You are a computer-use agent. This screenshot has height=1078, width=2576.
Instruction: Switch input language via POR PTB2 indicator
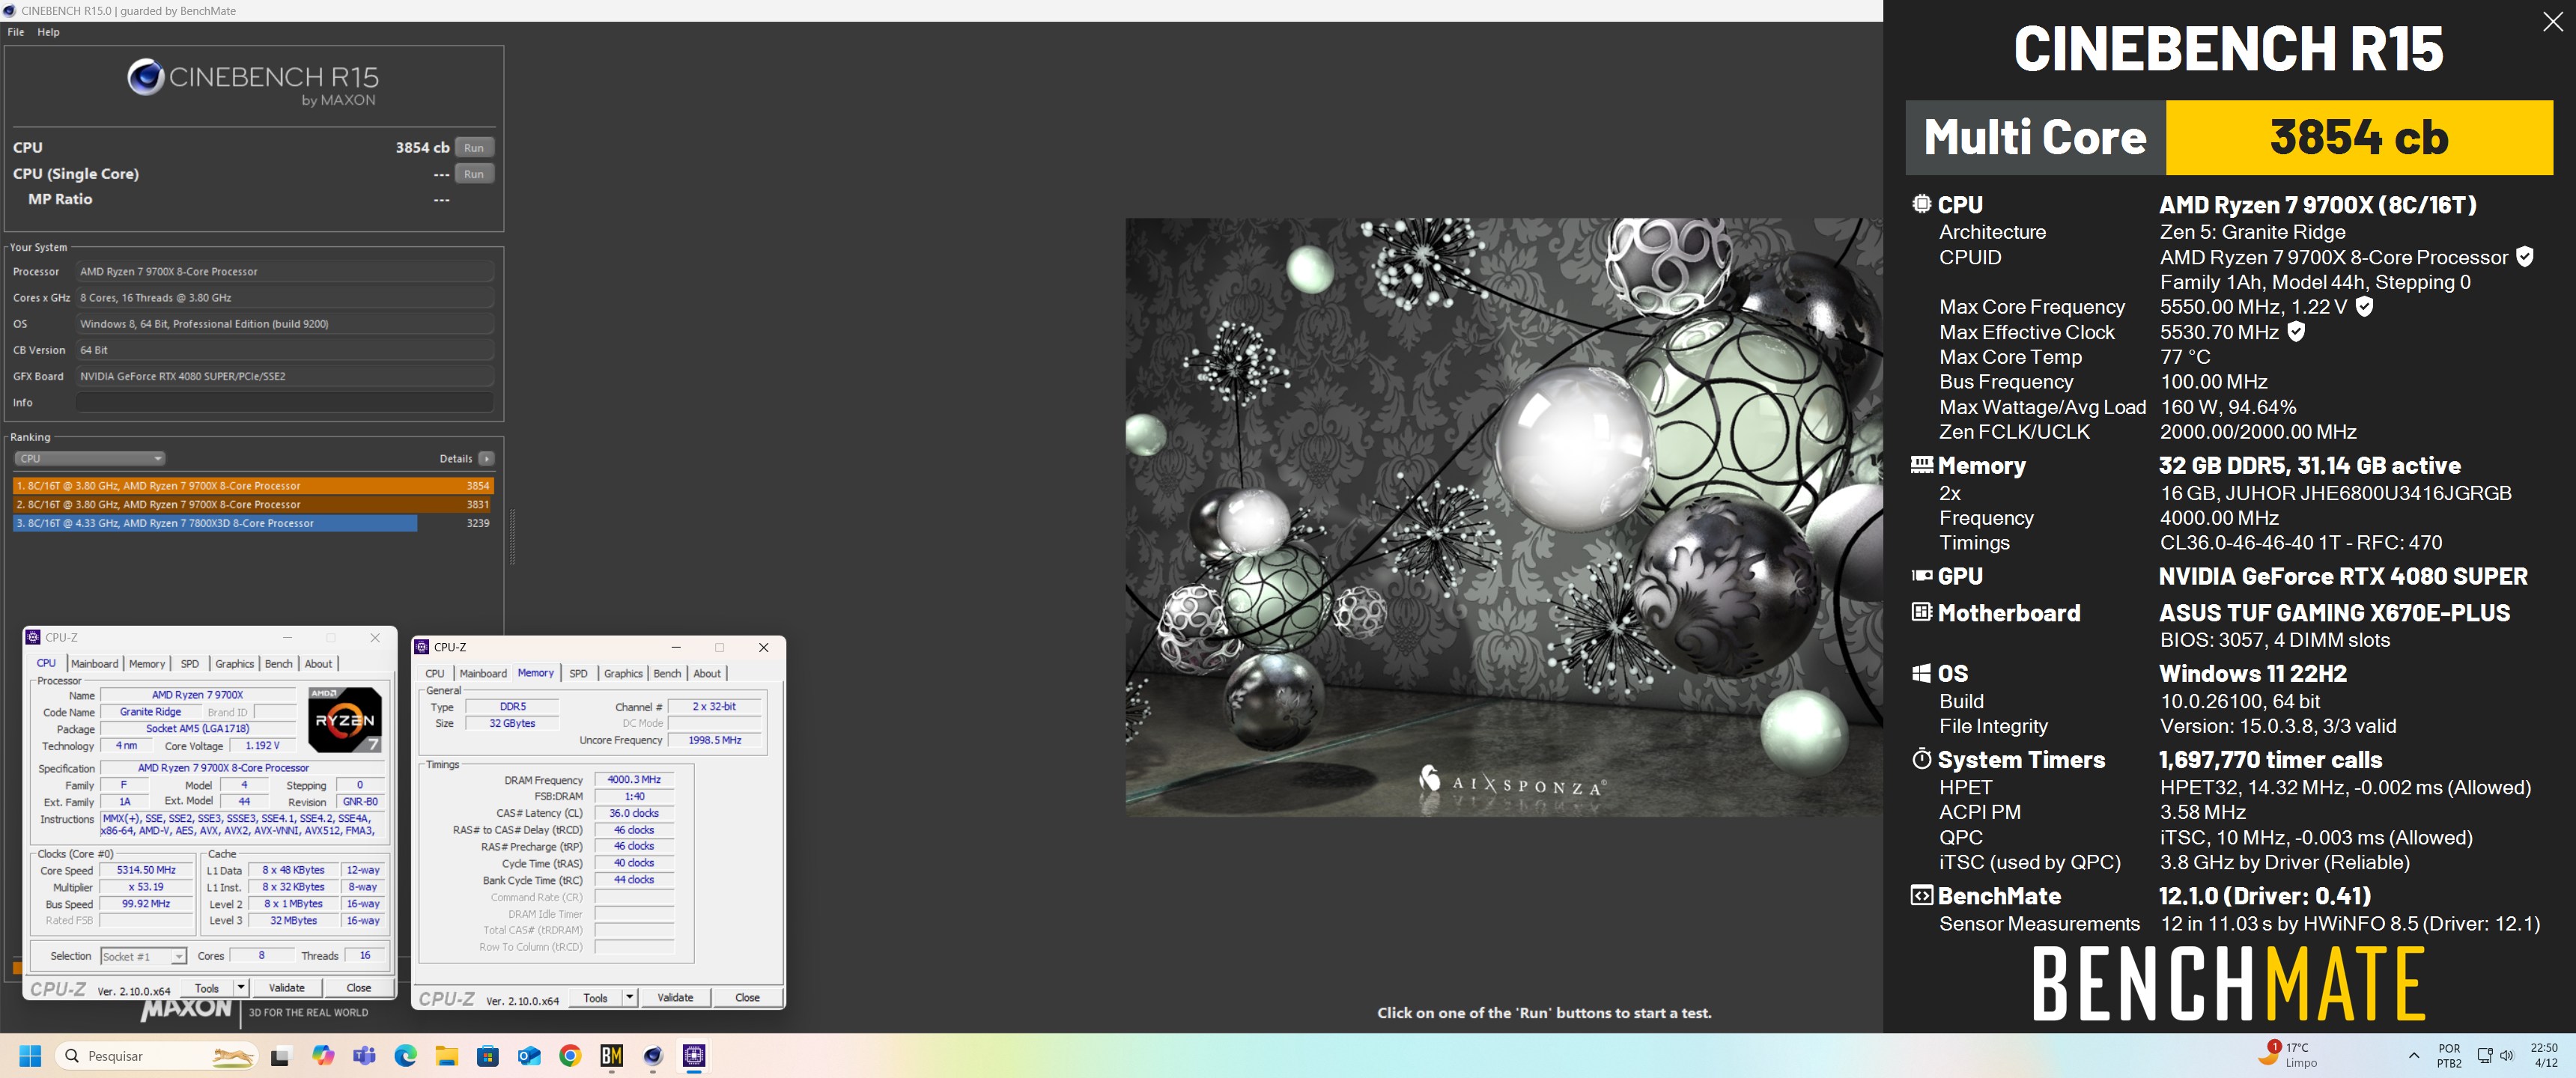[x=2449, y=1055]
